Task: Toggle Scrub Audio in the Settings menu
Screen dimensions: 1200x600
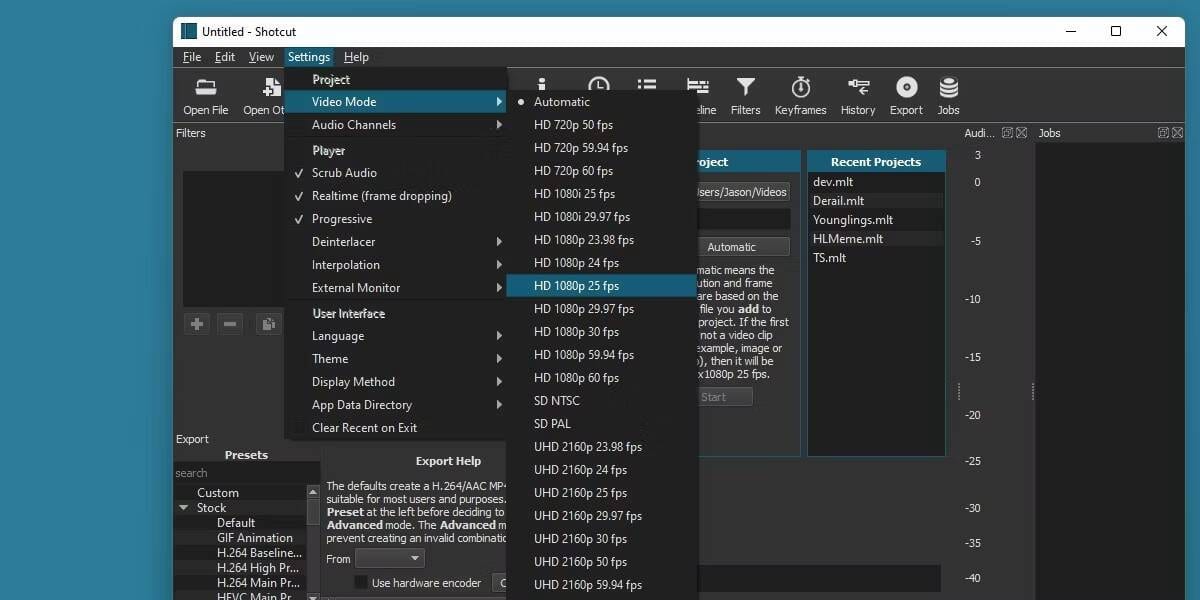Action: [344, 173]
